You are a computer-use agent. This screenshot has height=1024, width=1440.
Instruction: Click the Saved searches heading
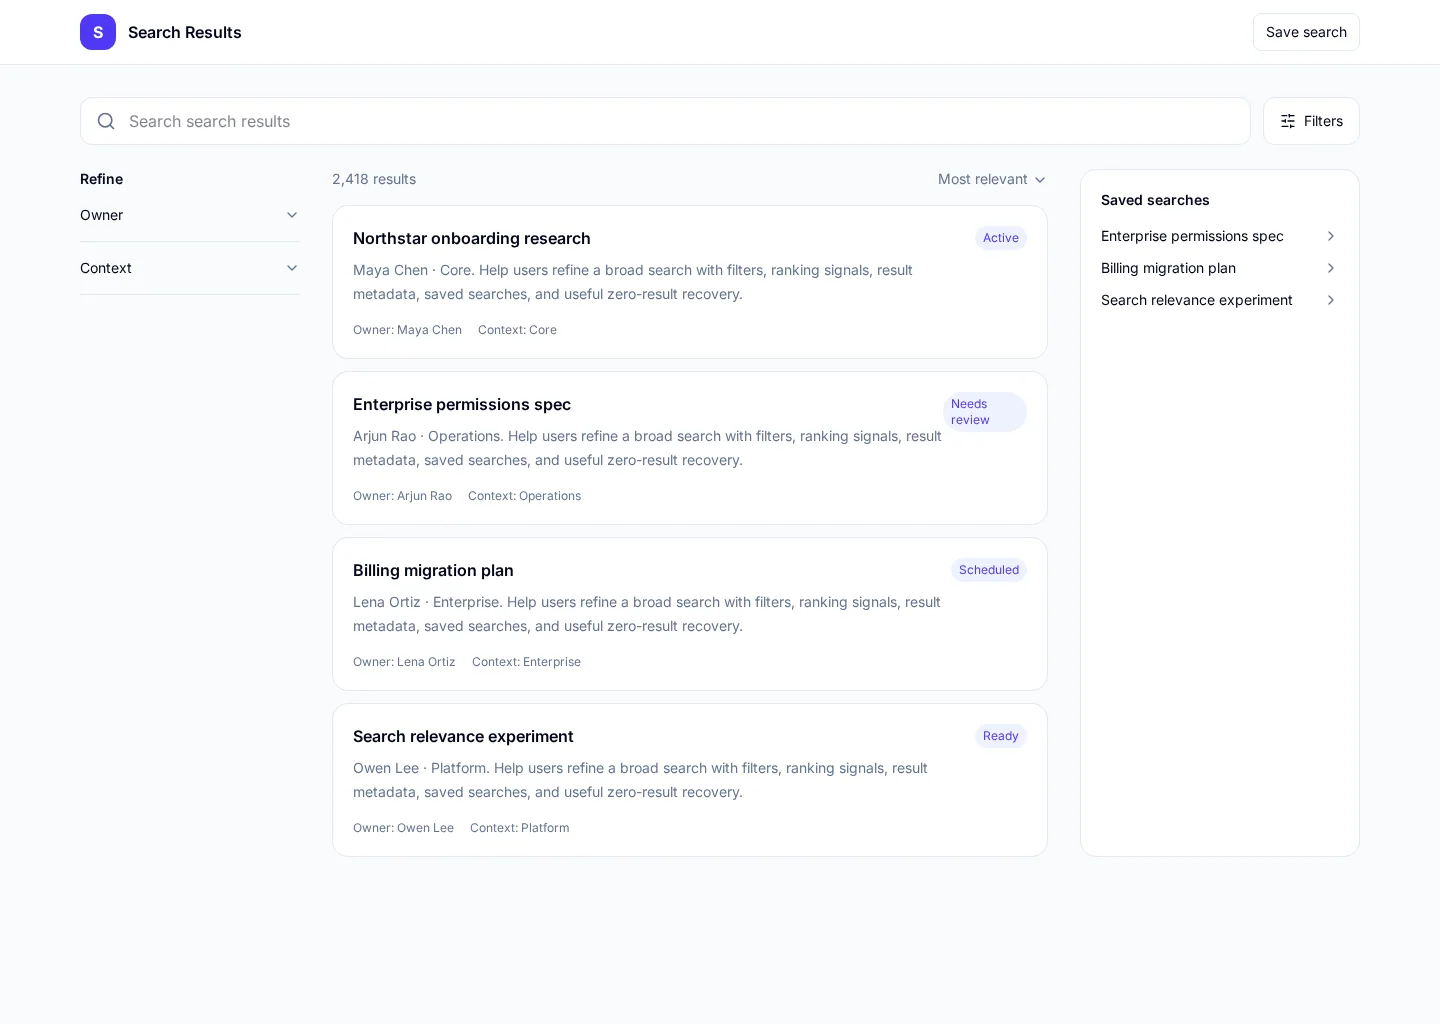point(1155,200)
